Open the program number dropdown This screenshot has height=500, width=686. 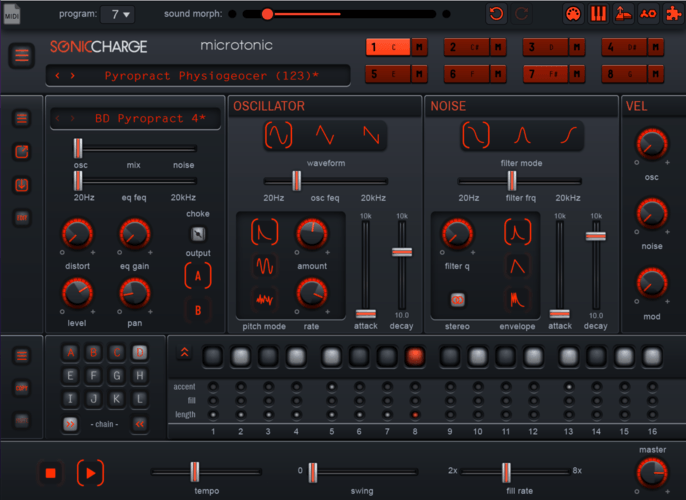tap(117, 14)
